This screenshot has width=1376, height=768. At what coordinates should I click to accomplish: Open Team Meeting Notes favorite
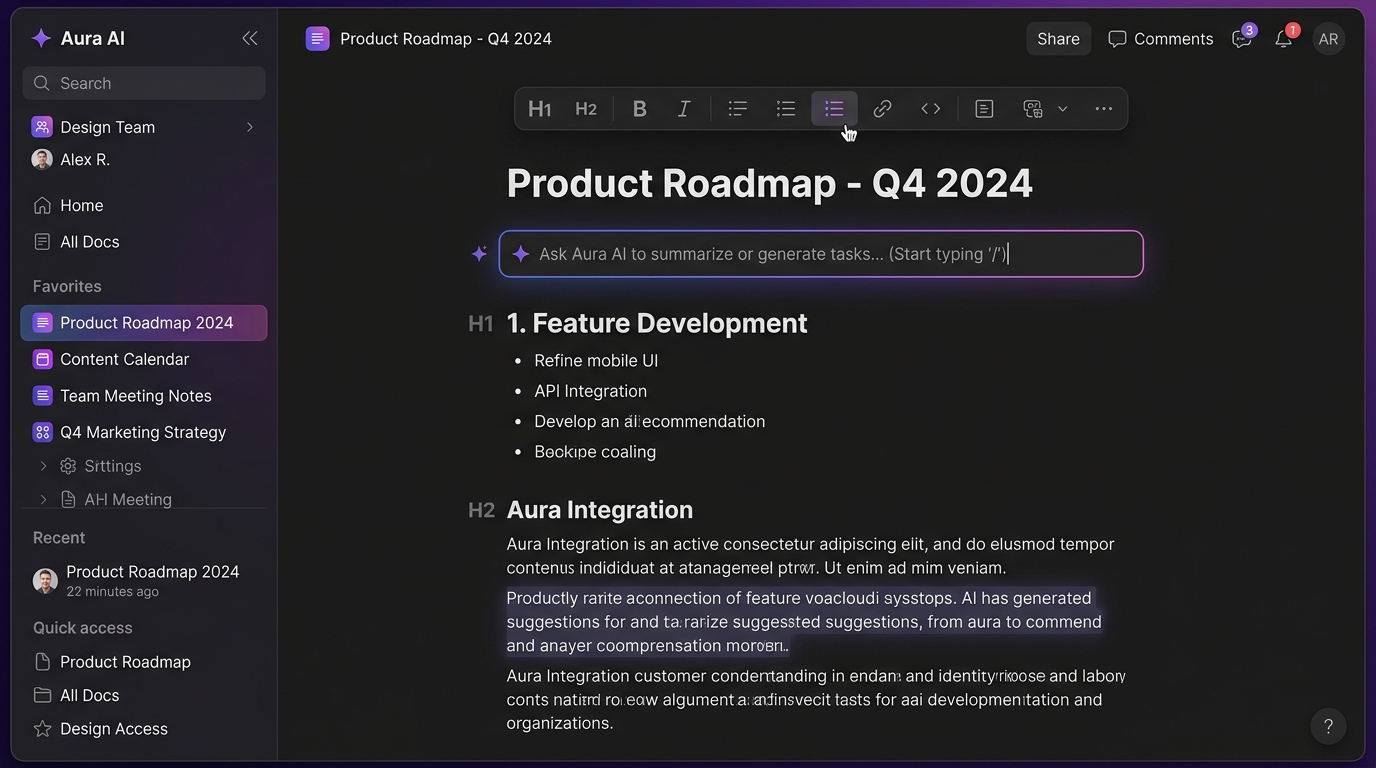[x=122, y=395]
